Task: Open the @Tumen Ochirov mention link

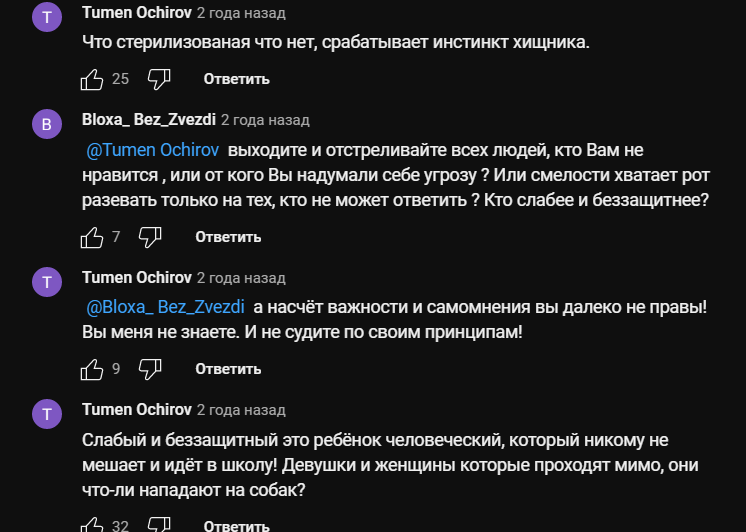Action: click(x=154, y=152)
